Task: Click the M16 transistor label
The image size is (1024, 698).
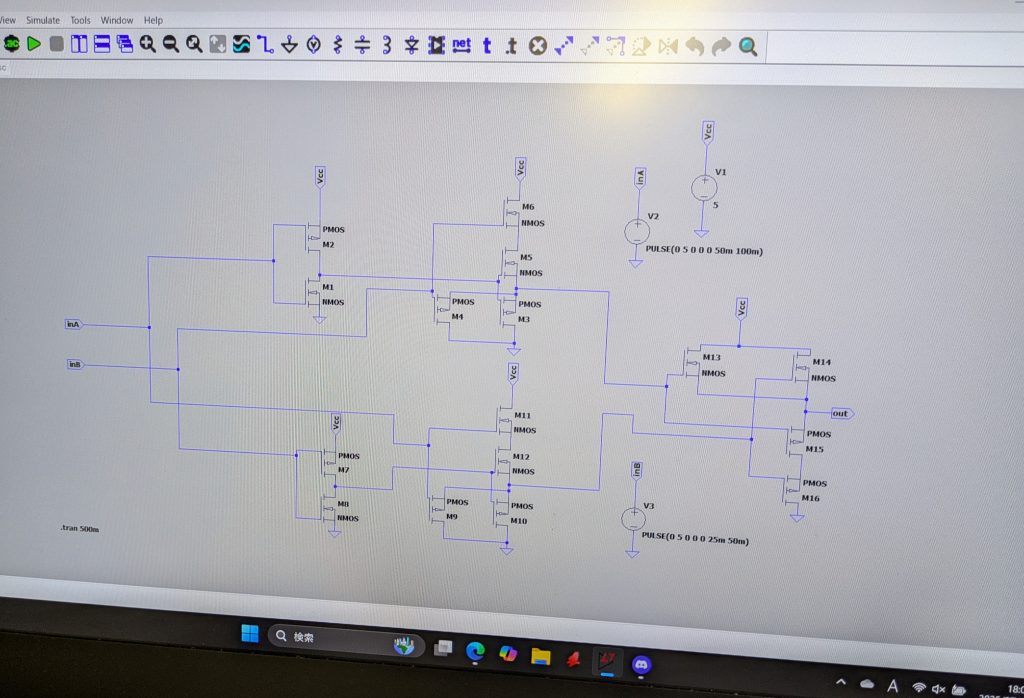Action: [x=810, y=498]
